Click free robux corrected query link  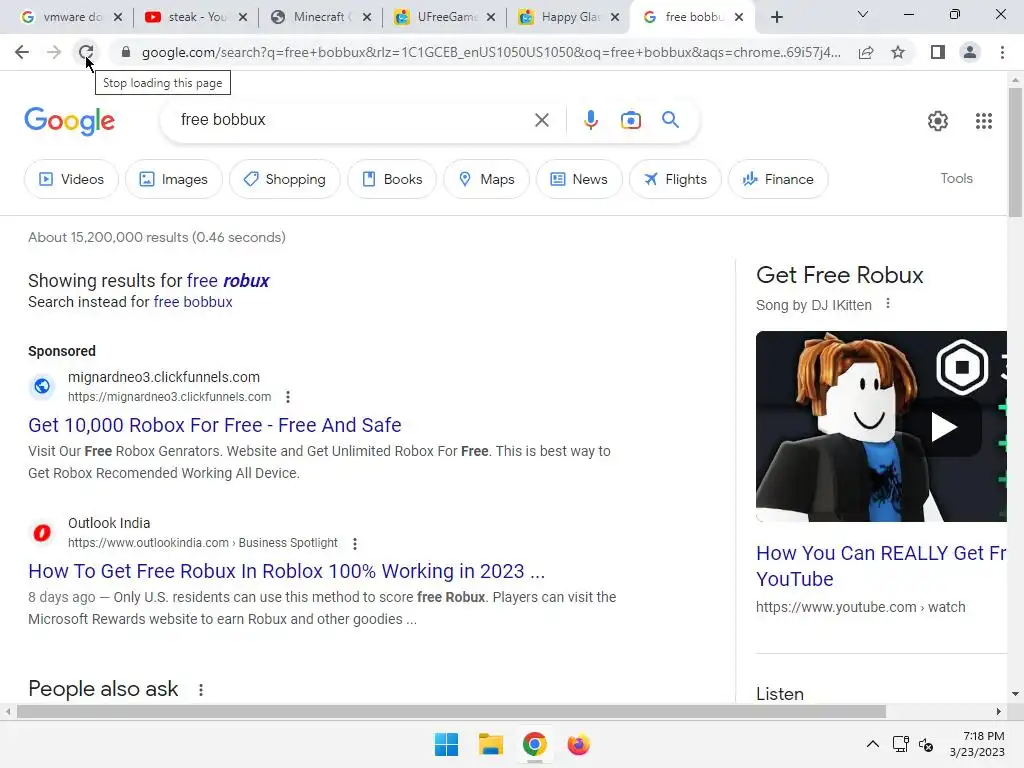(228, 281)
